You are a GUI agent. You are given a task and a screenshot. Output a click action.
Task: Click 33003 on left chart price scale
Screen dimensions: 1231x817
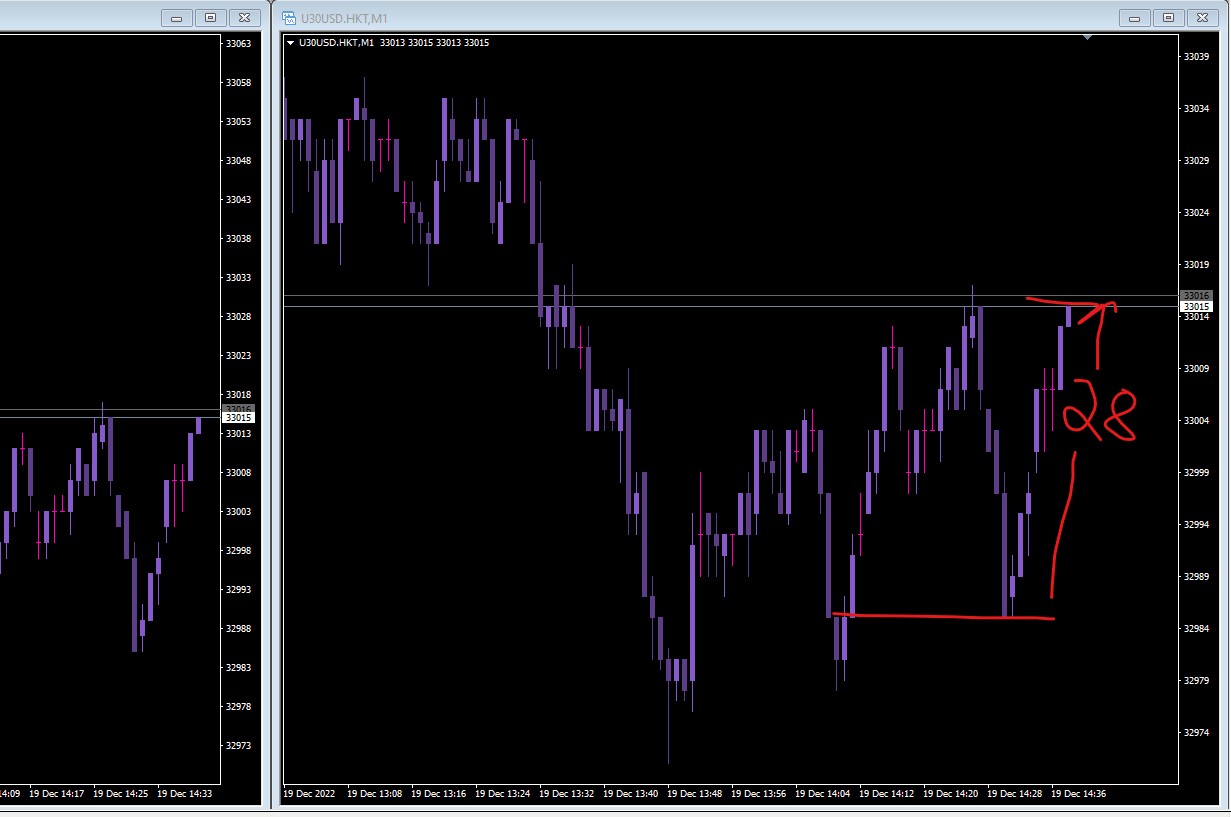239,511
